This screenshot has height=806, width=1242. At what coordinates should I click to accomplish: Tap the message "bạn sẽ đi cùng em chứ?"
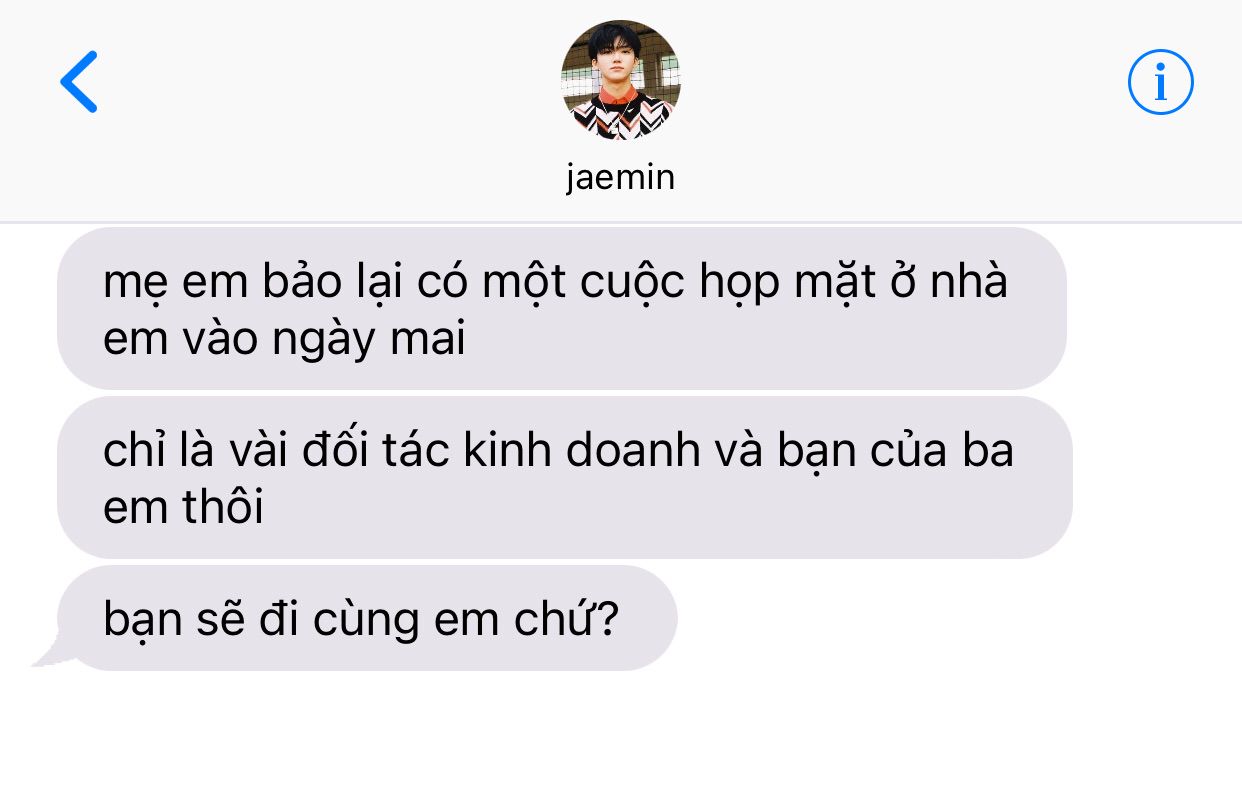(367, 618)
